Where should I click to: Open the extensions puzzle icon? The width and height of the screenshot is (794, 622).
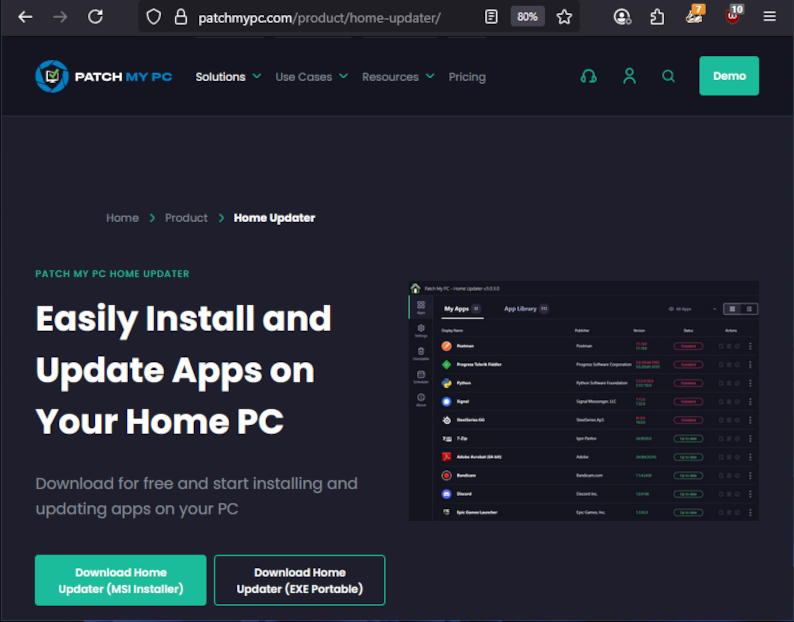[657, 17]
